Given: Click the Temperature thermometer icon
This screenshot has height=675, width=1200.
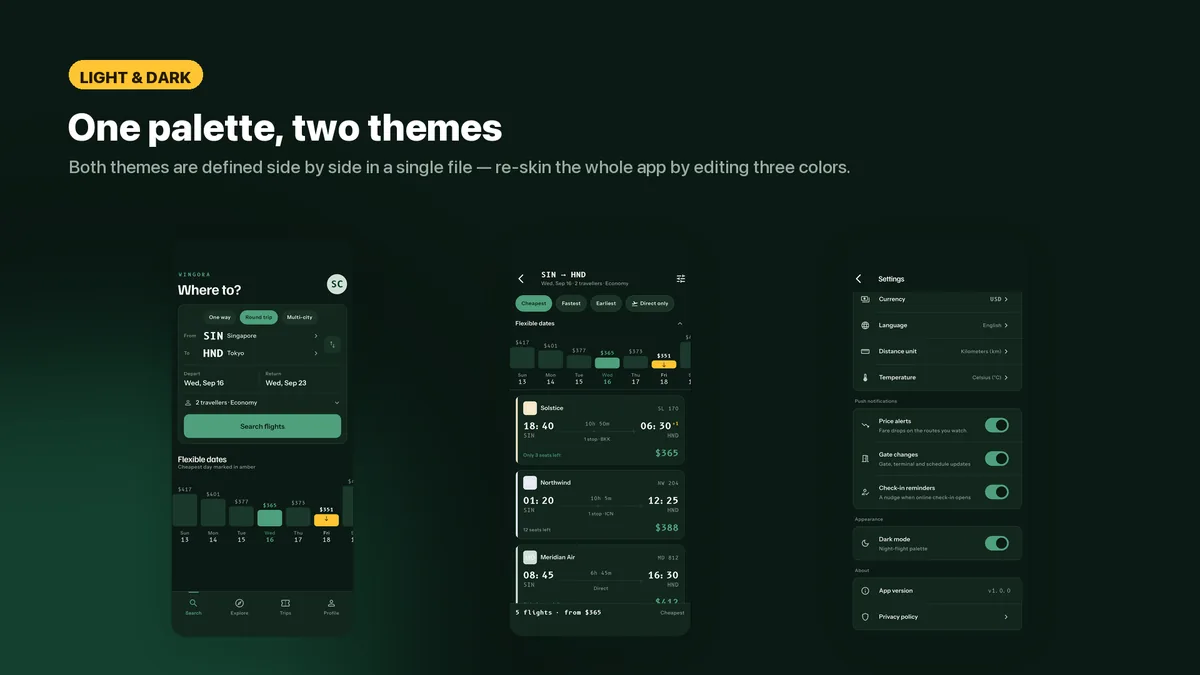Looking at the screenshot, I should (x=866, y=378).
